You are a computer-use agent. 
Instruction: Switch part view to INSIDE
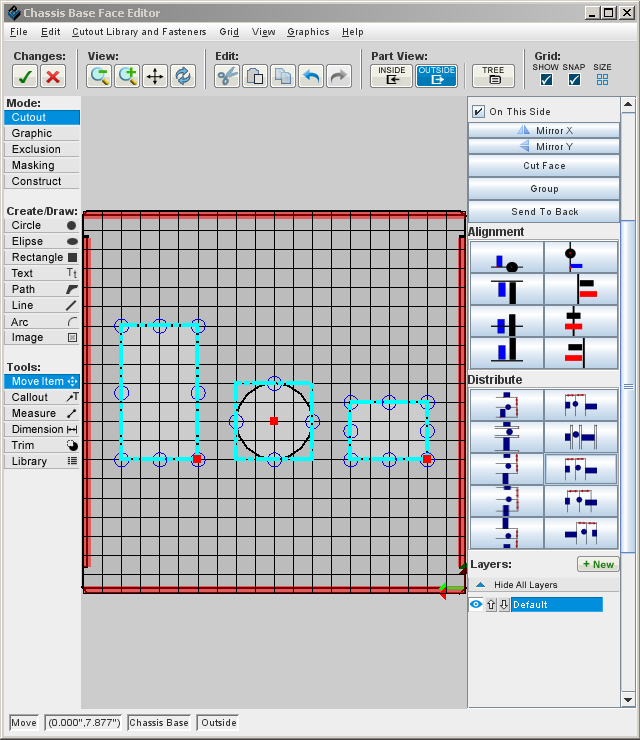391,76
